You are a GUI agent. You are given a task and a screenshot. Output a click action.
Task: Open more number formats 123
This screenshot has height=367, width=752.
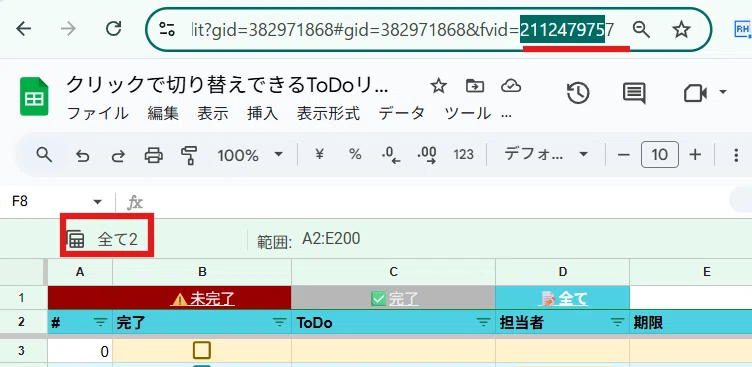463,154
